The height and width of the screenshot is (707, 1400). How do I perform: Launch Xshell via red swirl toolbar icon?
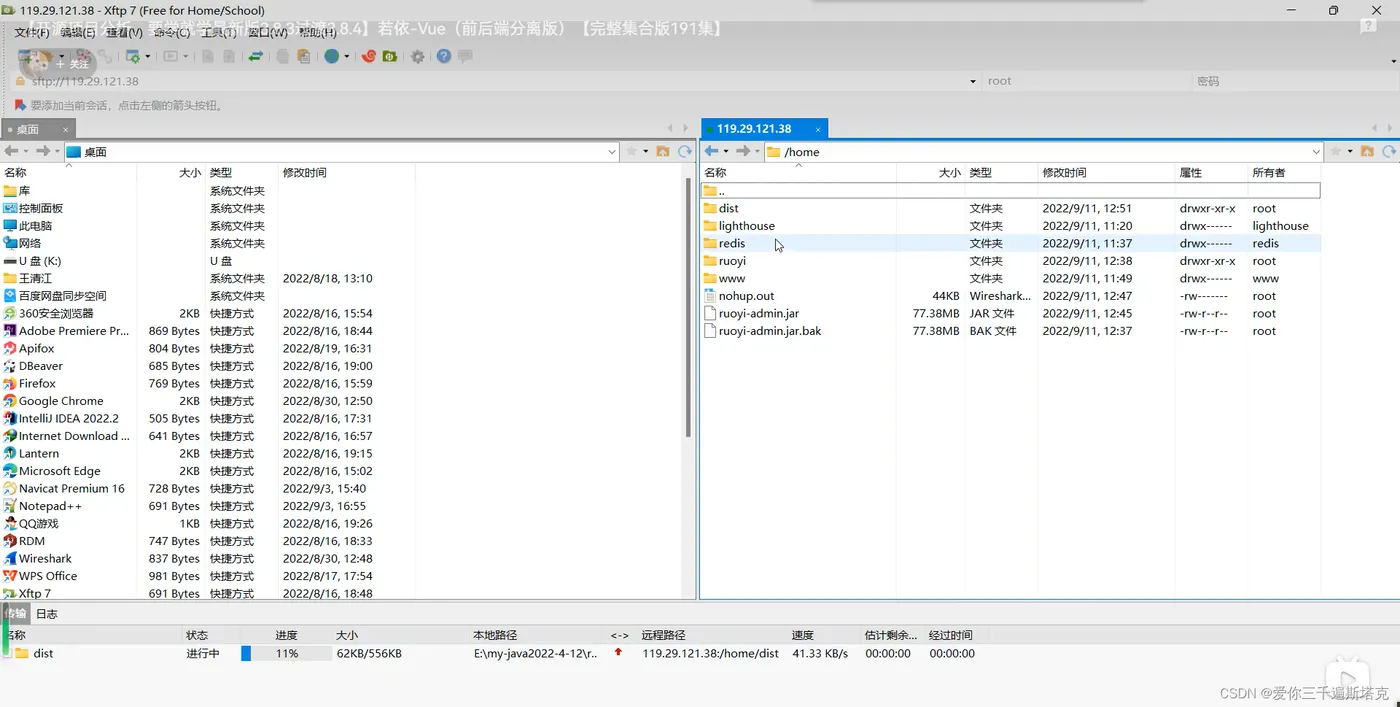coord(369,57)
